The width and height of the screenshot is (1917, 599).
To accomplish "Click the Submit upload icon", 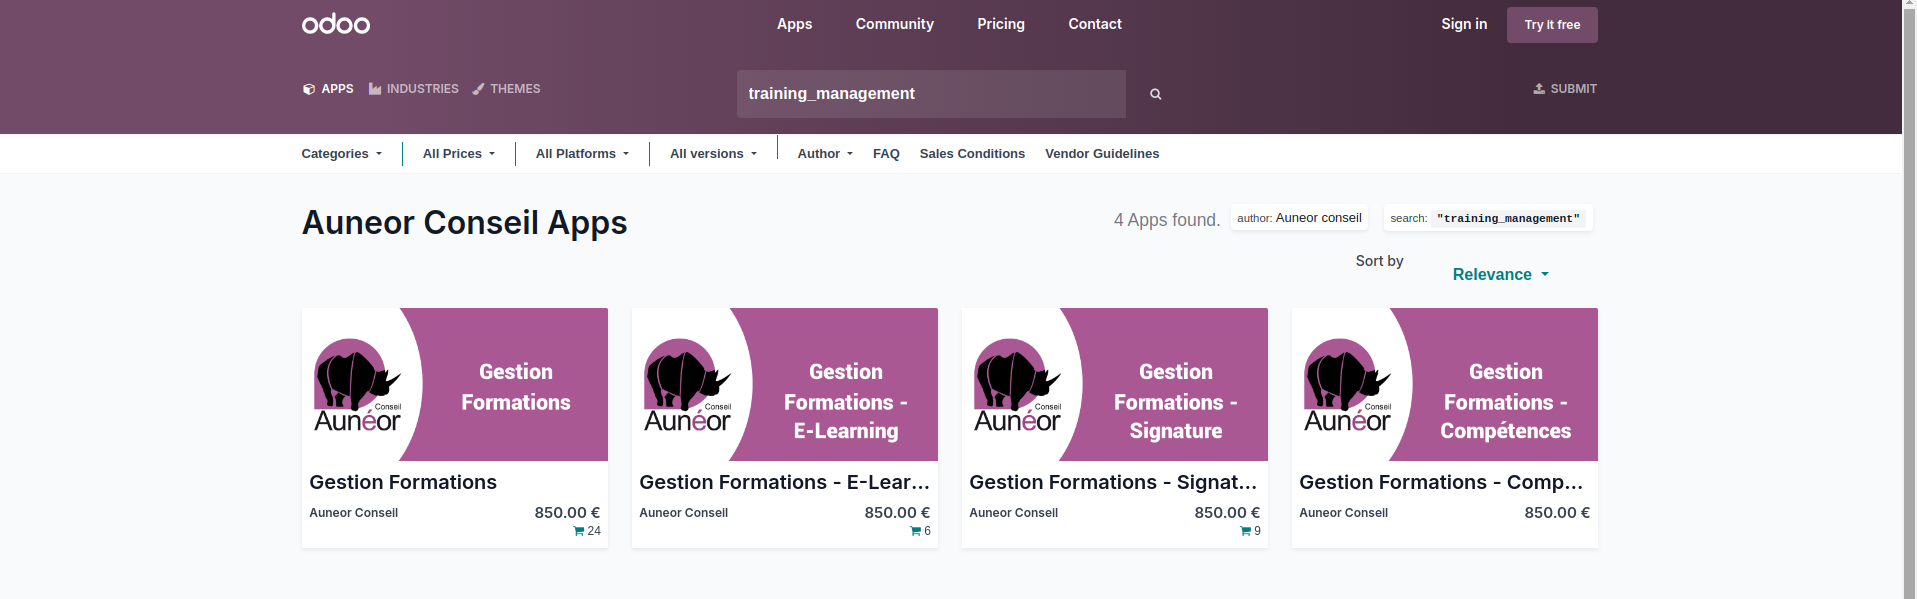I will 1539,89.
